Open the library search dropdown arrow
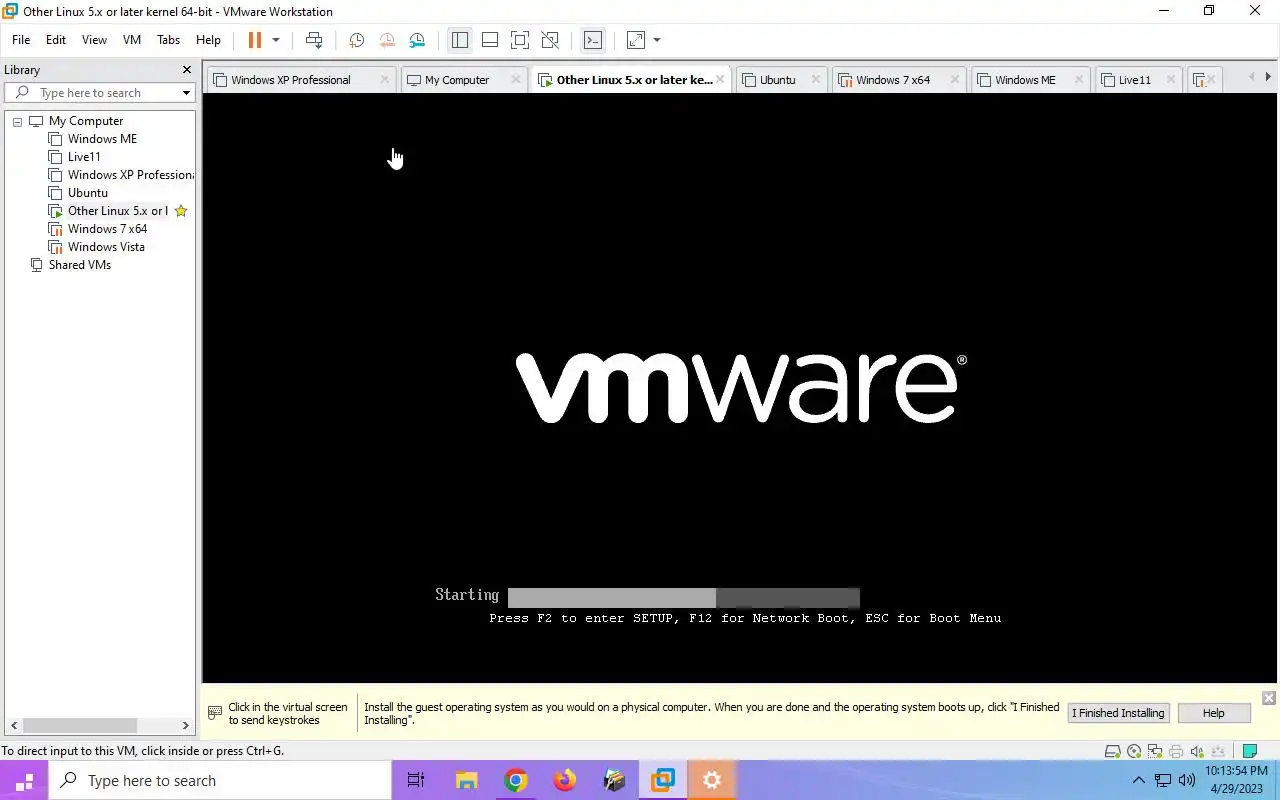This screenshot has width=1280, height=800. [x=186, y=93]
